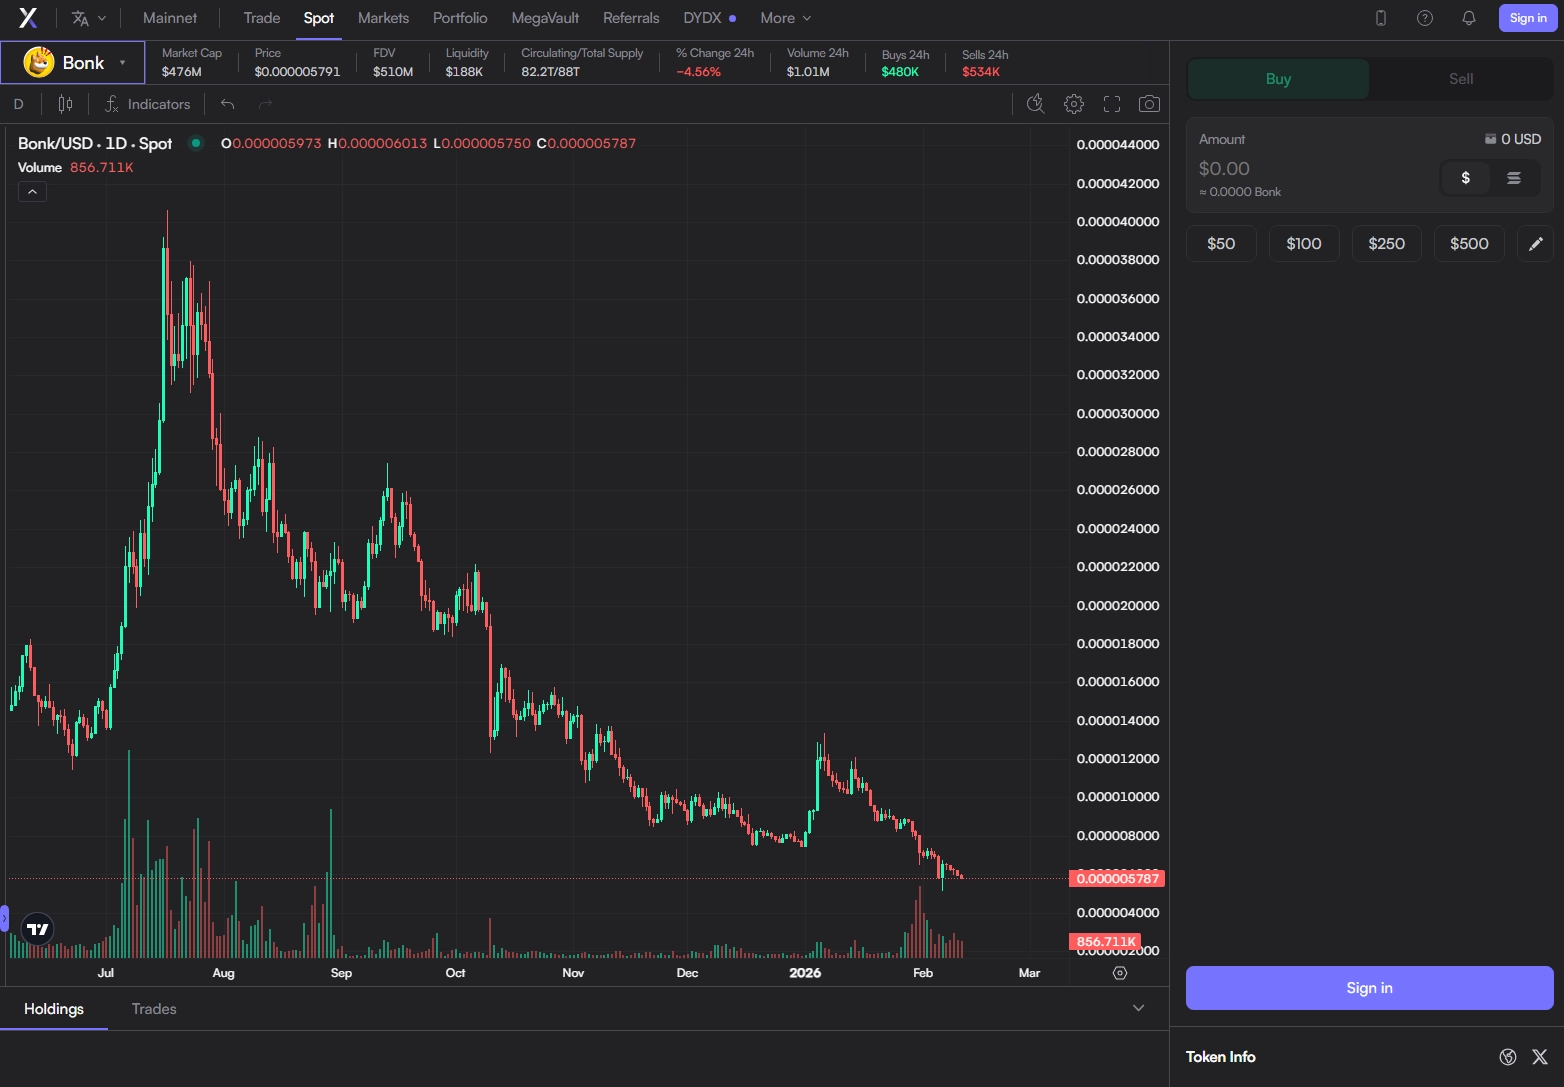Viewport: 1564px width, 1087px height.
Task: Click the Token Info heading
Action: click(1220, 1057)
